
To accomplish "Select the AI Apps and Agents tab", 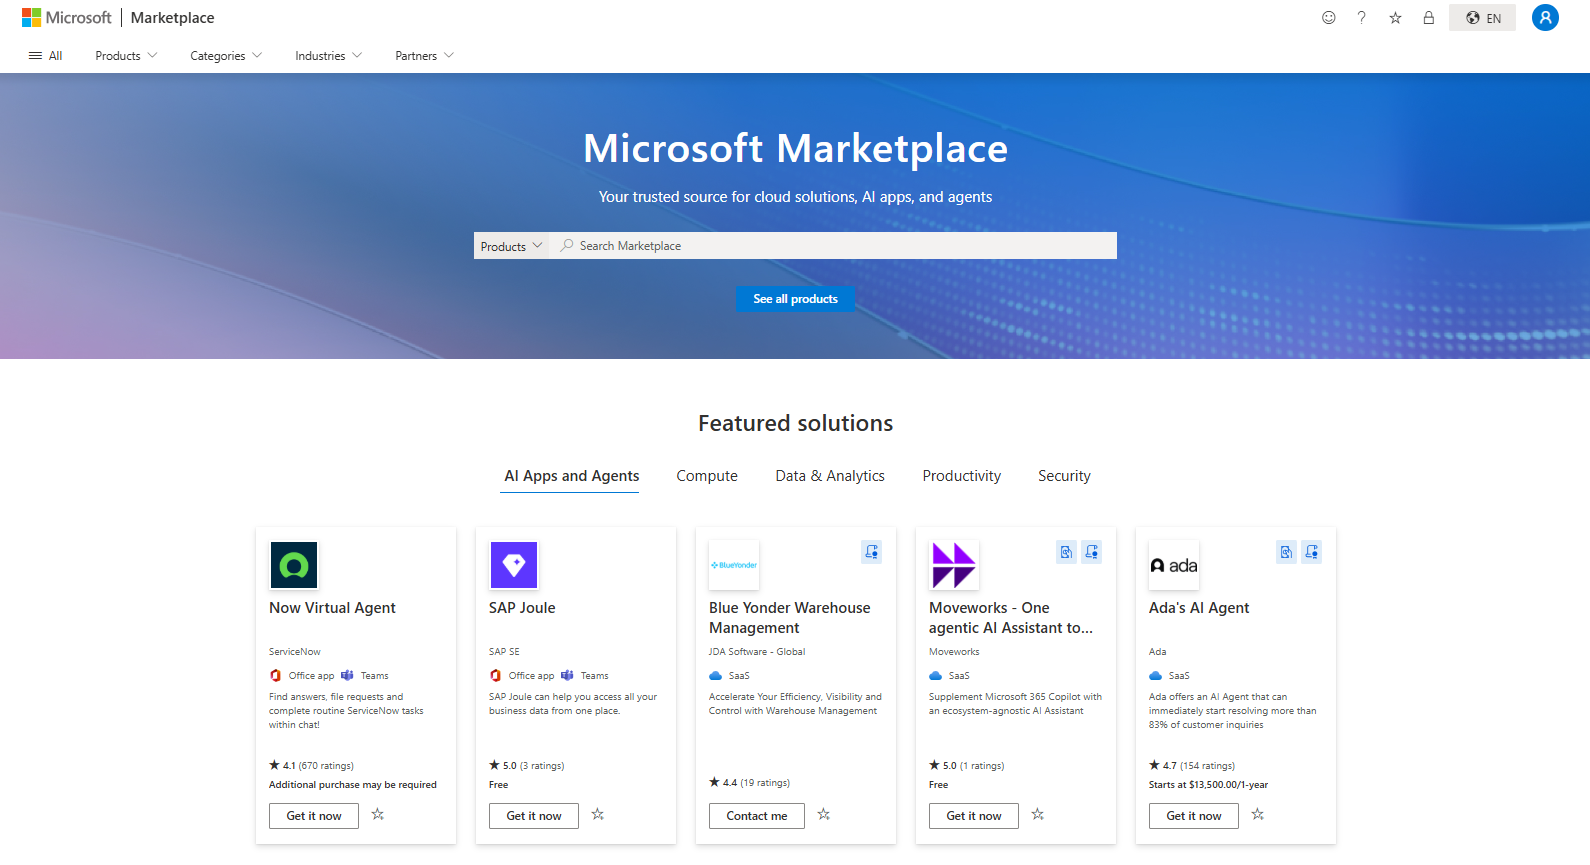I will click(x=572, y=476).
